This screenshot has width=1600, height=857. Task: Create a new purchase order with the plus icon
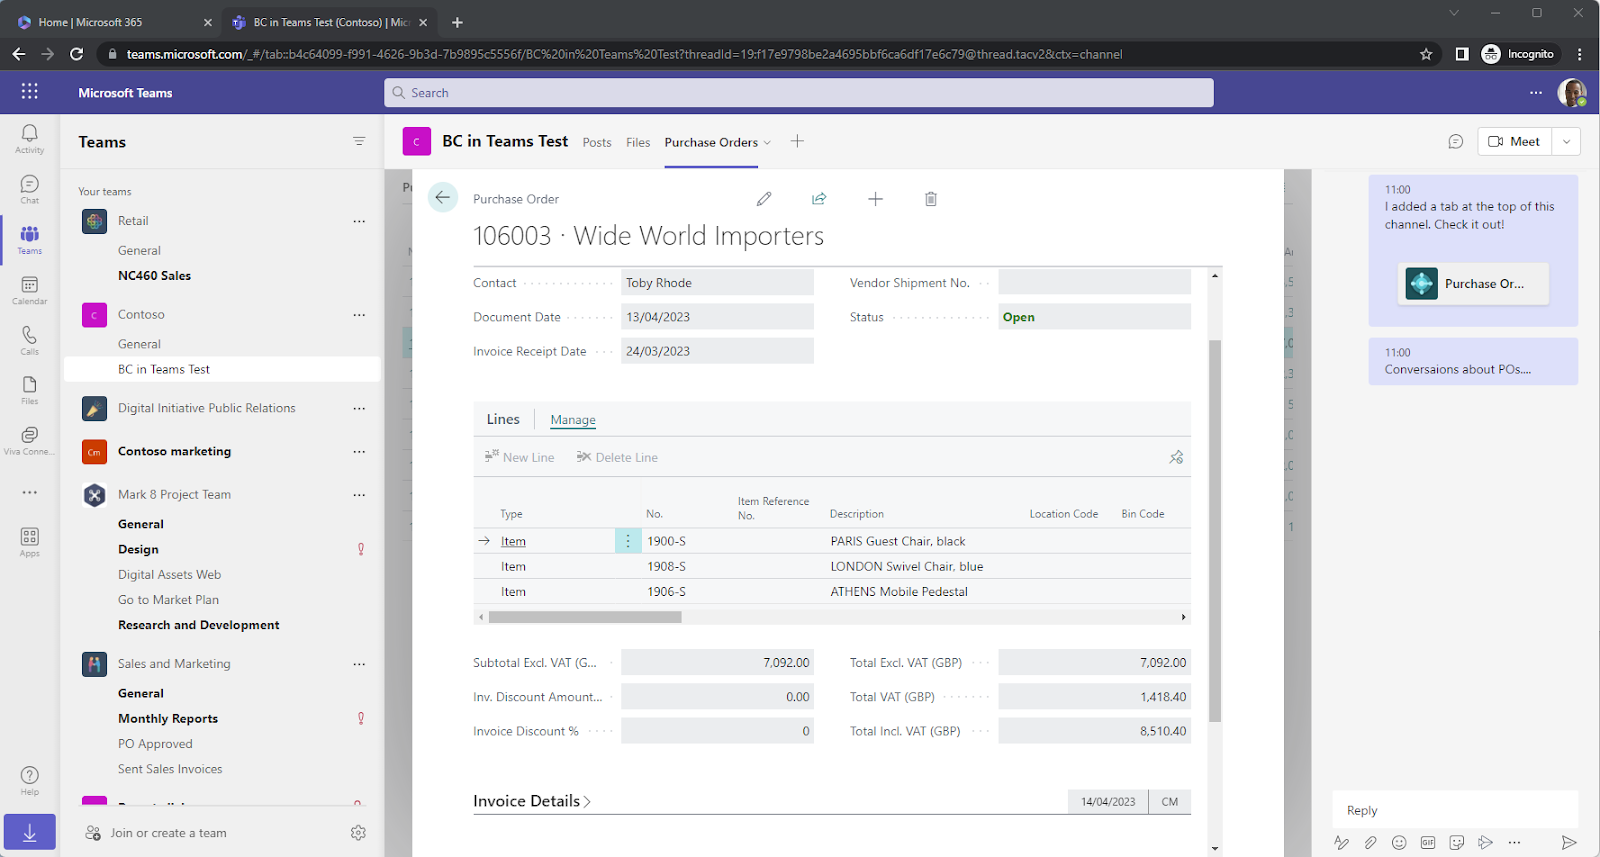[875, 199]
